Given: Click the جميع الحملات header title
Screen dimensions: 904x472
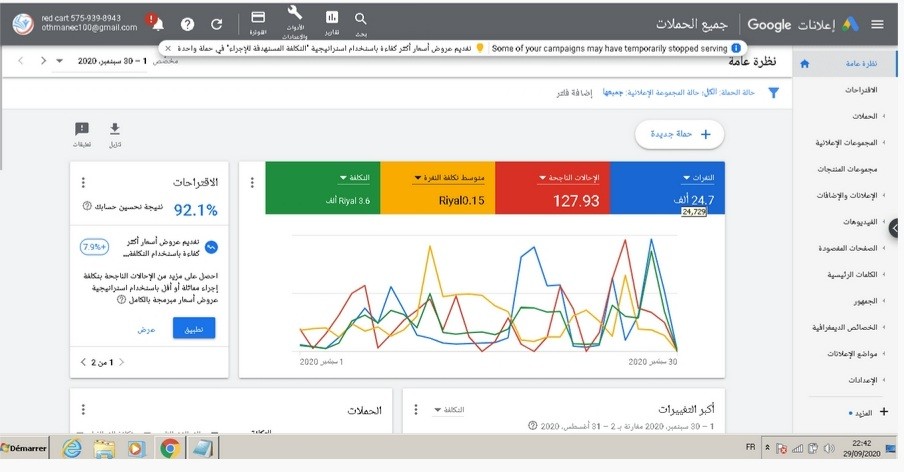Looking at the screenshot, I should pos(691,24).
